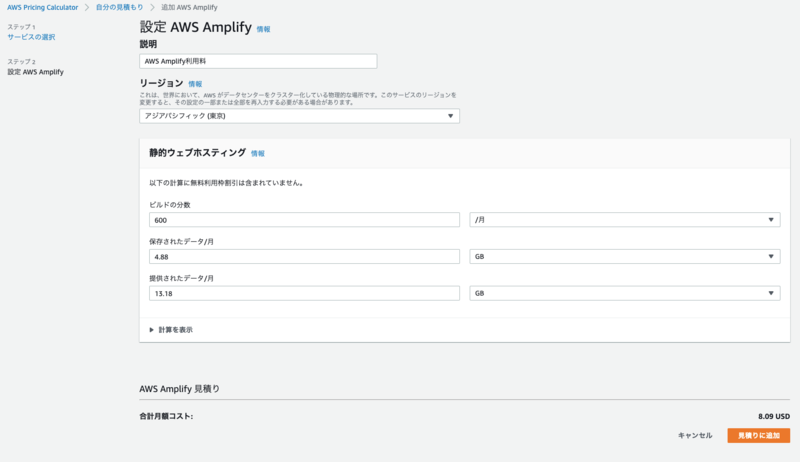Open 情報 link next to リージョン
The height and width of the screenshot is (462, 800).
point(195,84)
